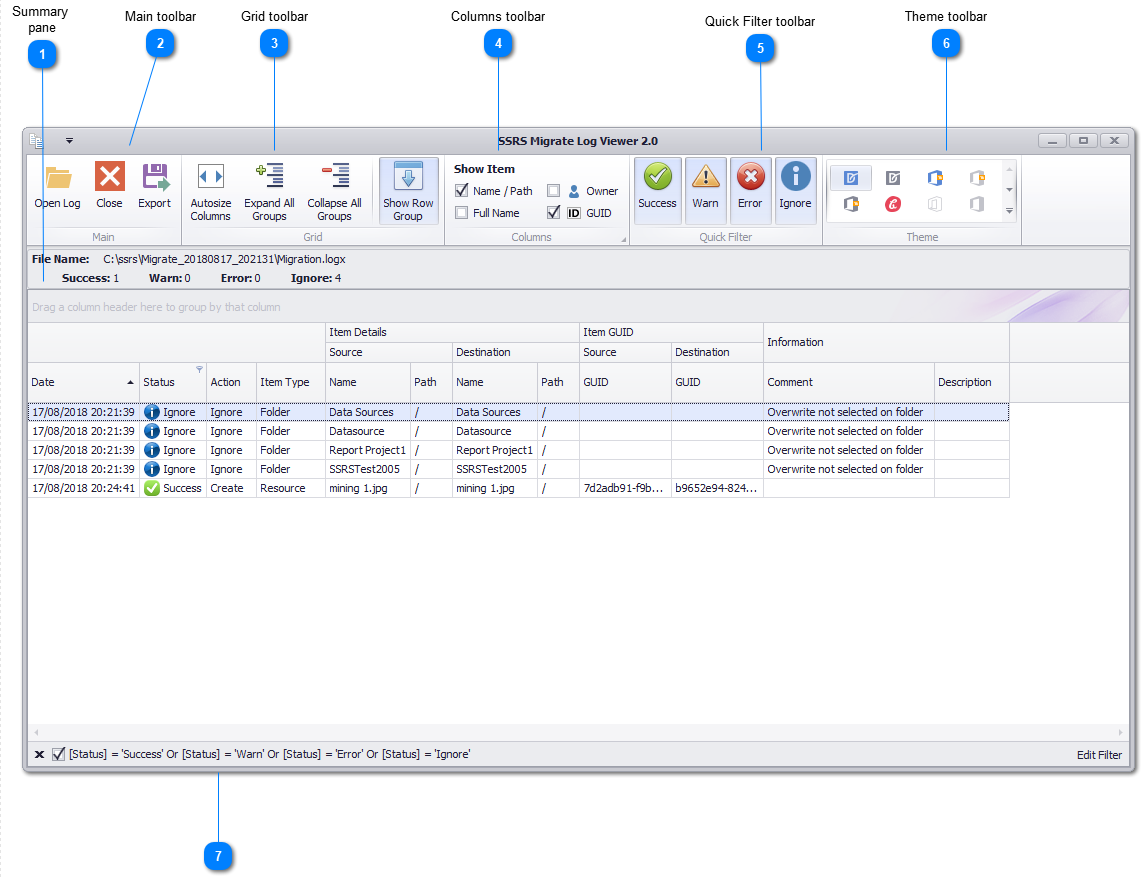Click the horizontal scrollbar right arrow
The image size is (1141, 877).
pyautogui.click(x=1121, y=732)
